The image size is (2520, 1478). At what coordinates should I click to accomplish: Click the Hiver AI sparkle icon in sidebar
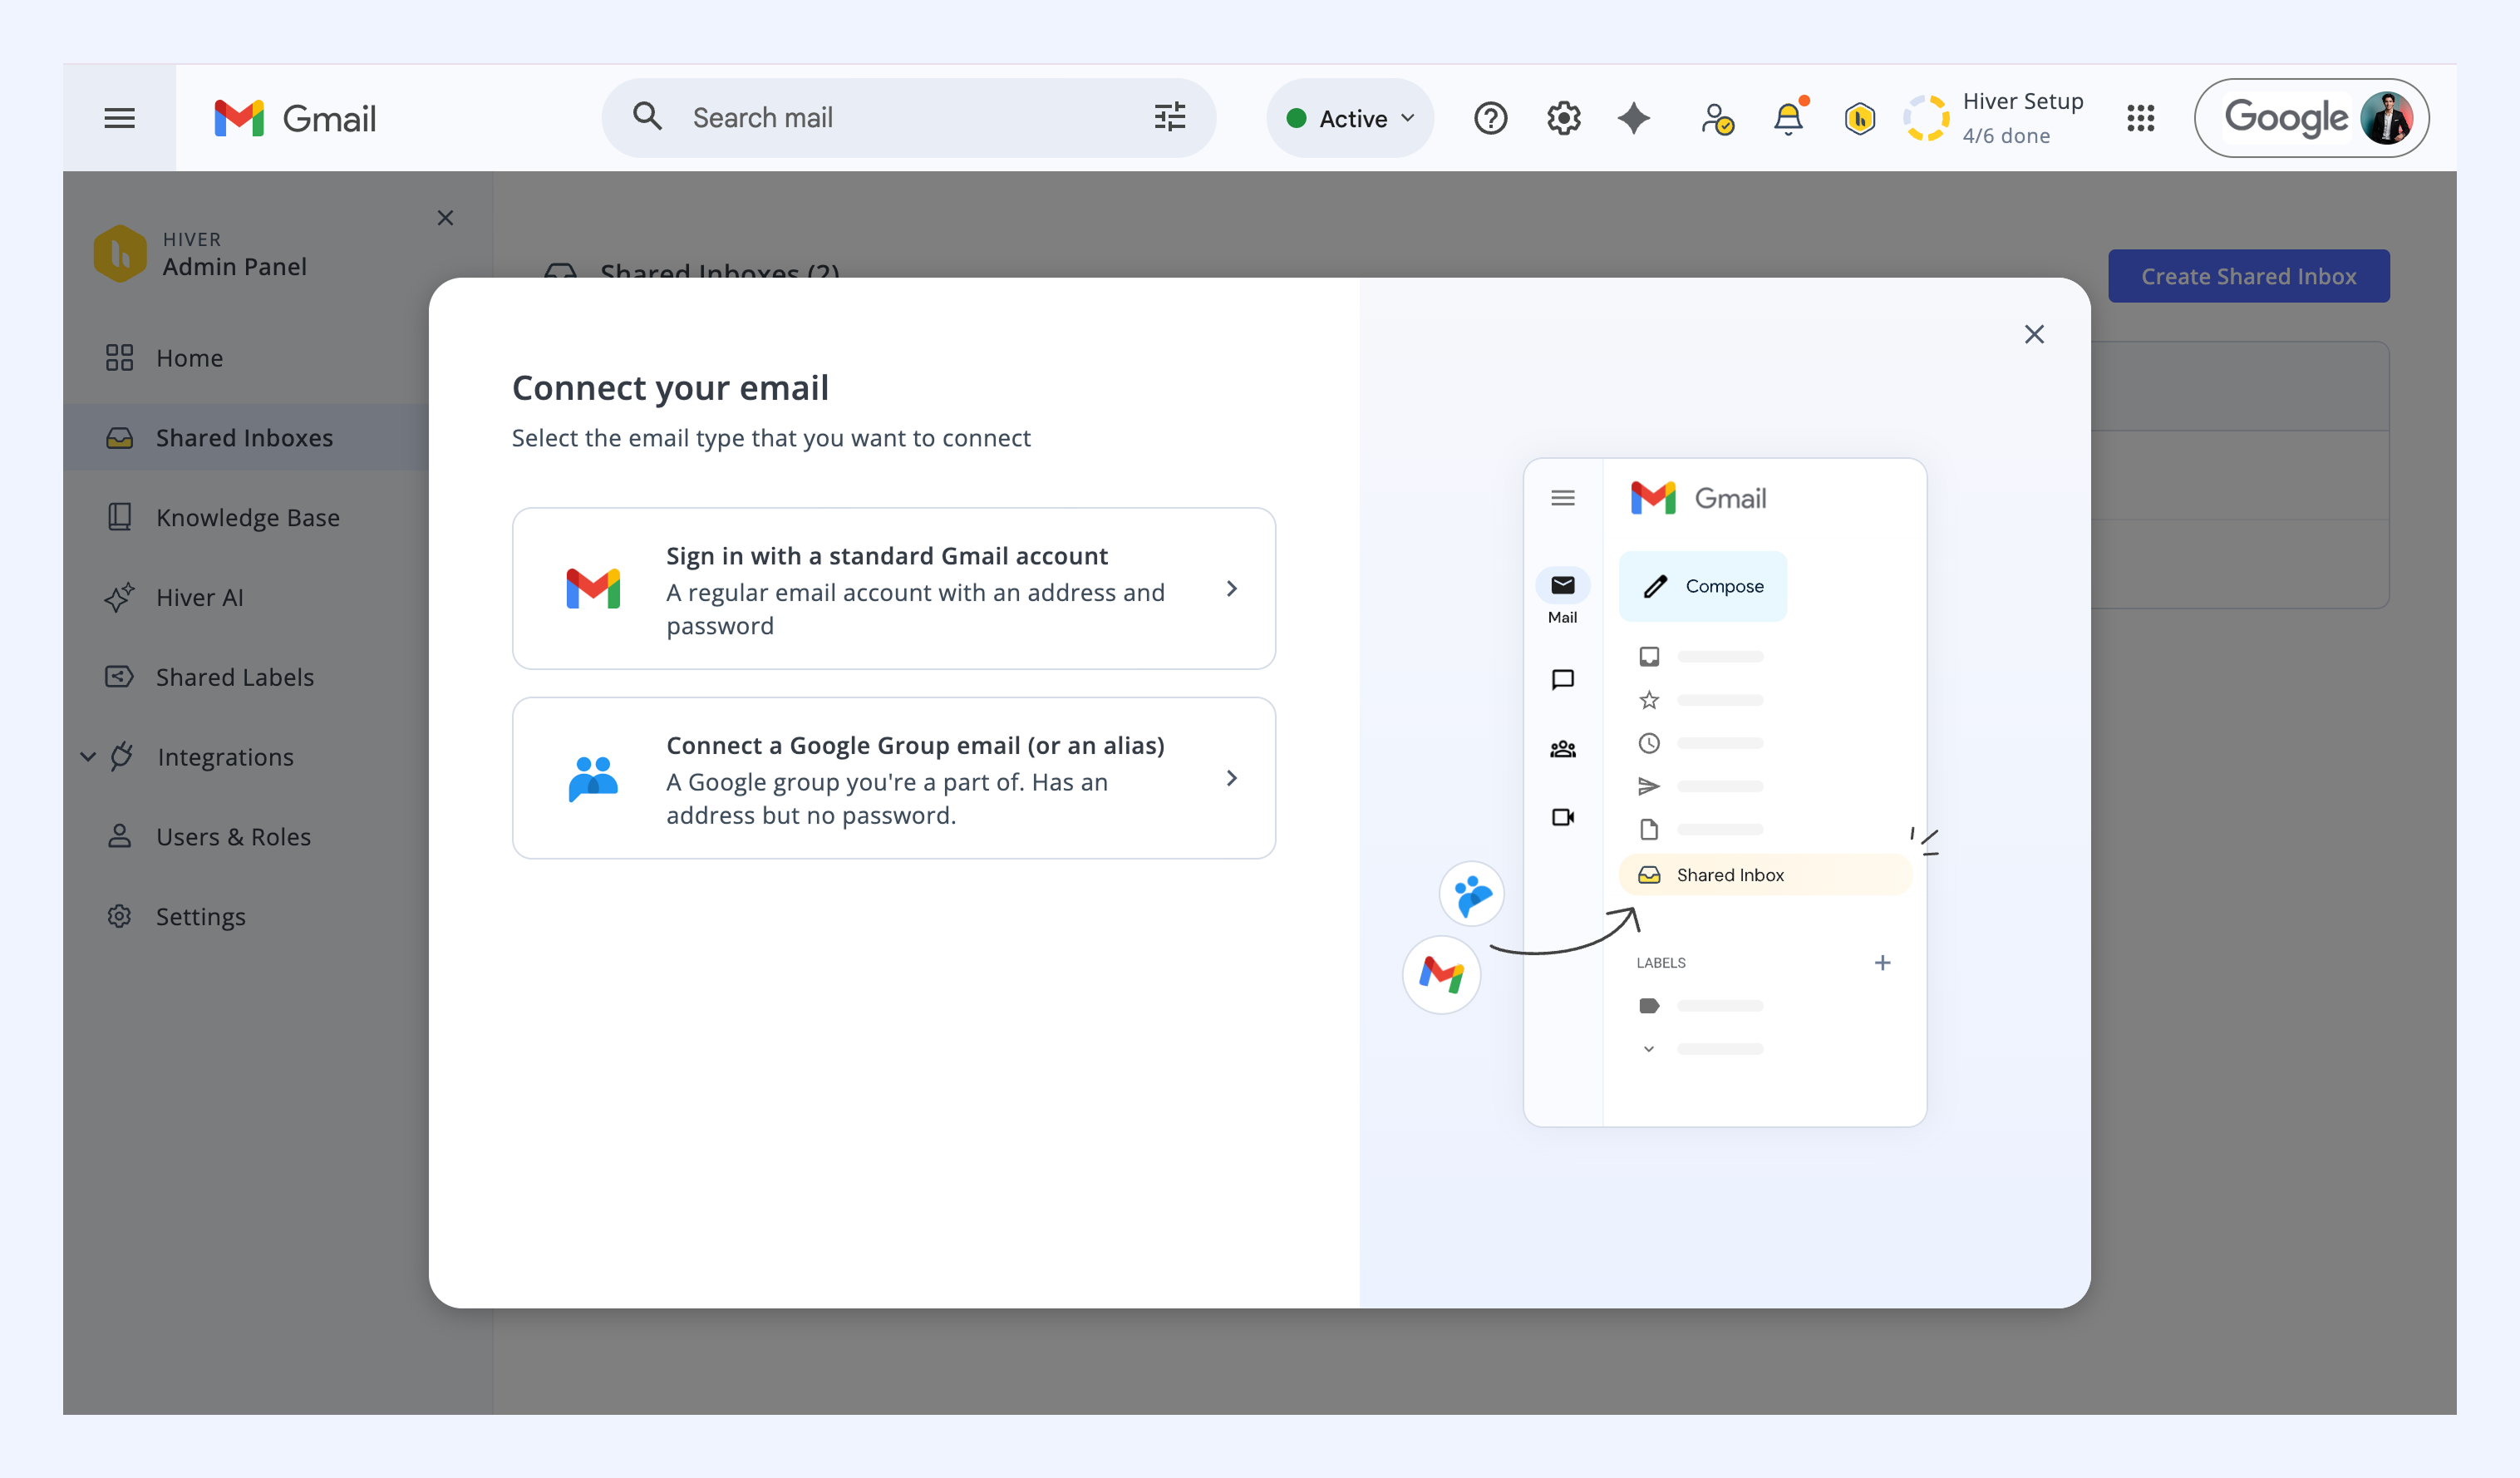(x=119, y=597)
